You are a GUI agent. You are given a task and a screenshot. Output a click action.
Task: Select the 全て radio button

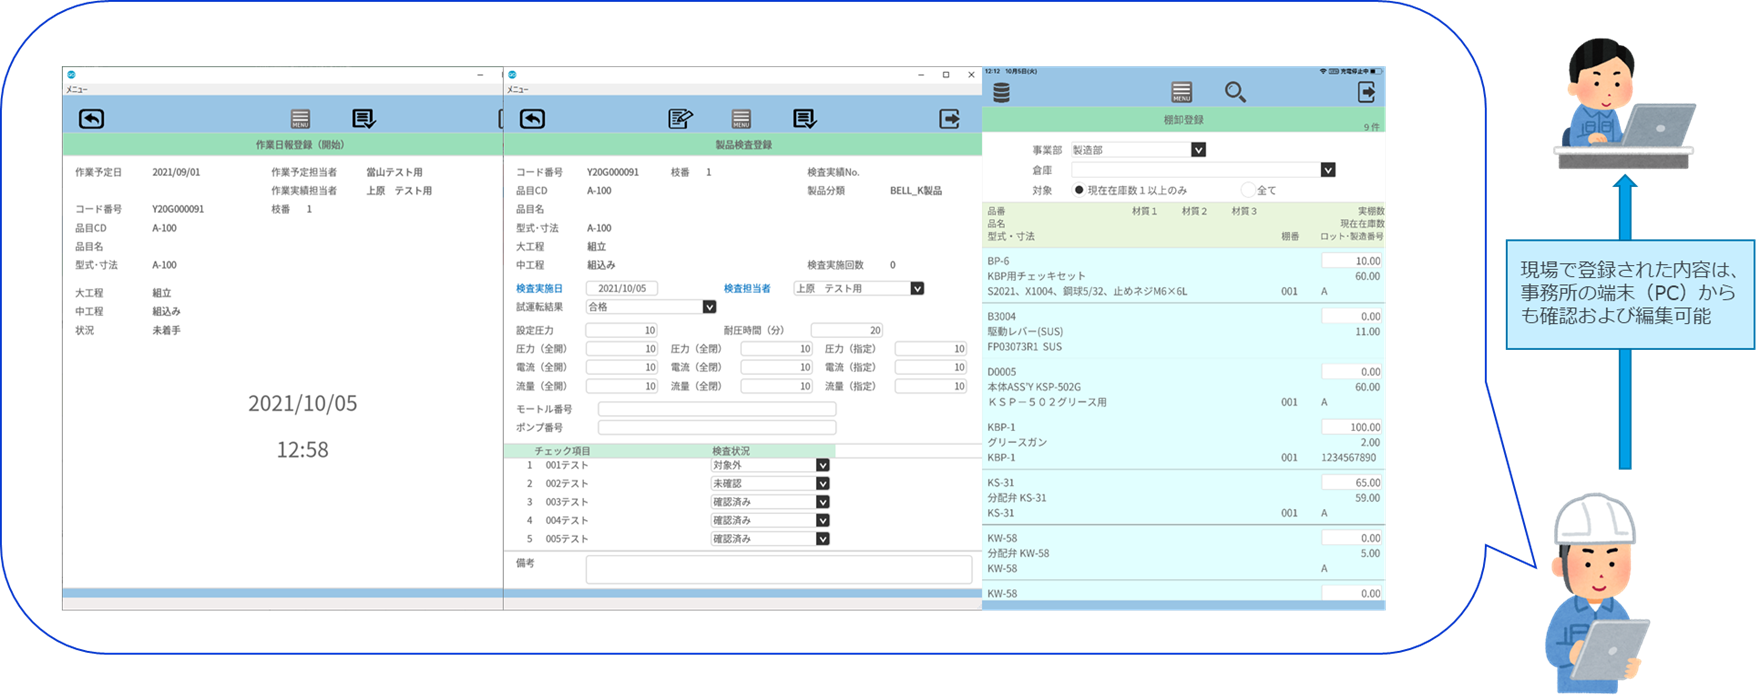click(x=1247, y=189)
